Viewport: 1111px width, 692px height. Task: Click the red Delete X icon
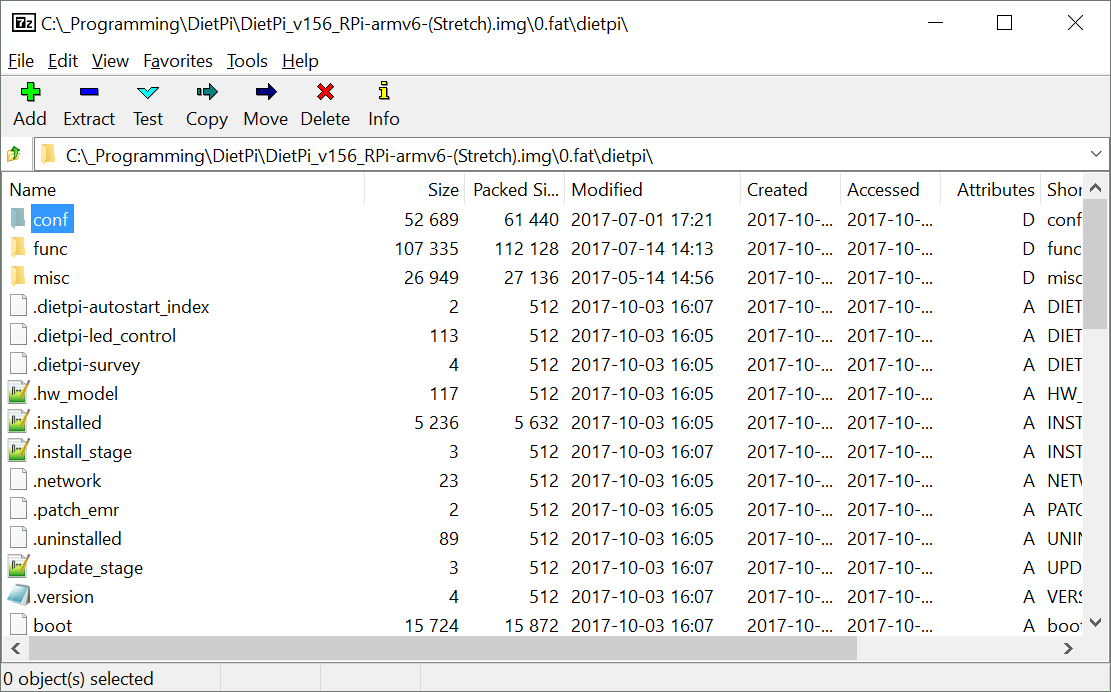[325, 92]
